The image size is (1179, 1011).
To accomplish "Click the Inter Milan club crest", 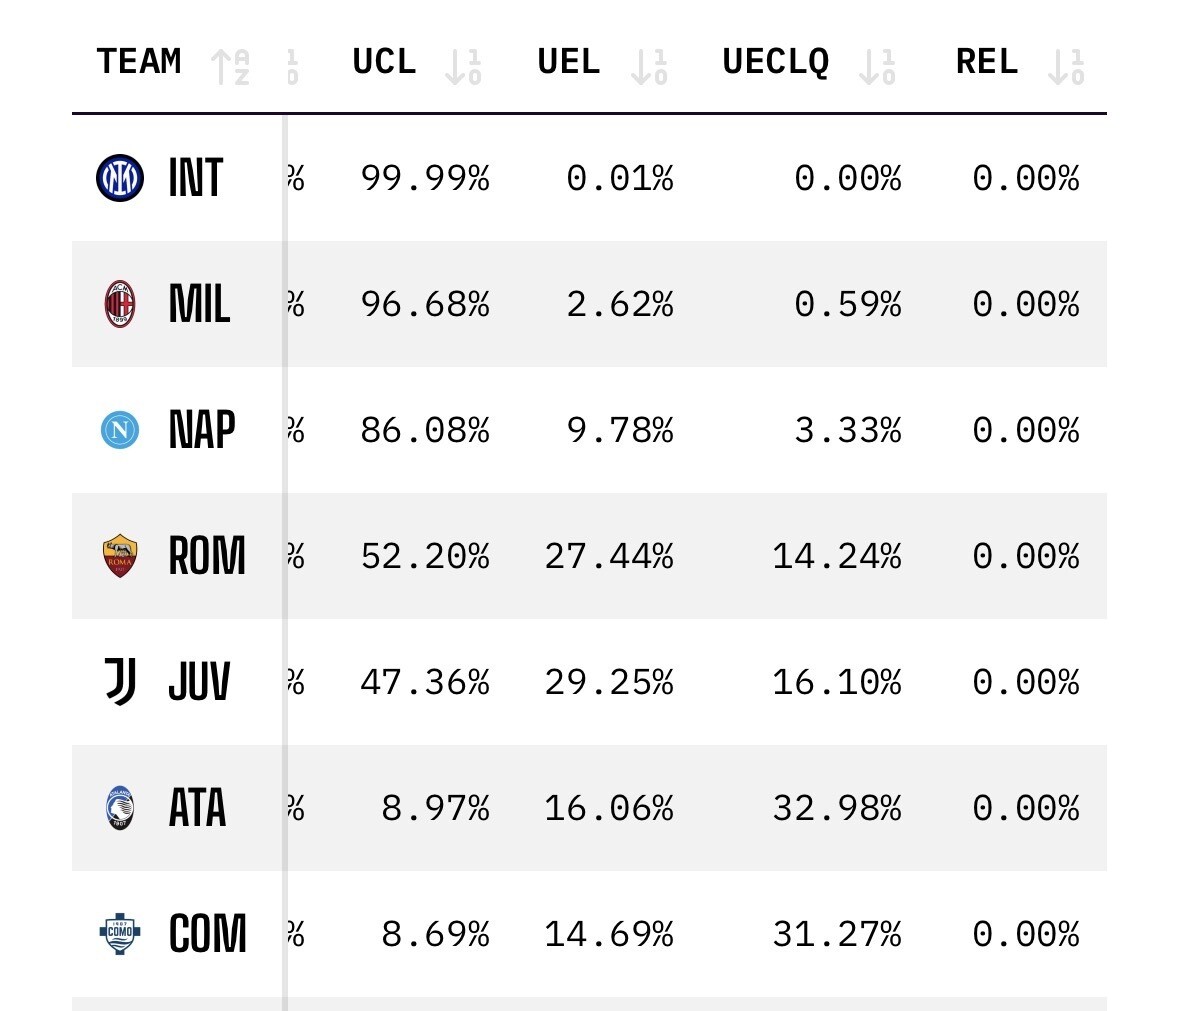I will pyautogui.click(x=120, y=179).
